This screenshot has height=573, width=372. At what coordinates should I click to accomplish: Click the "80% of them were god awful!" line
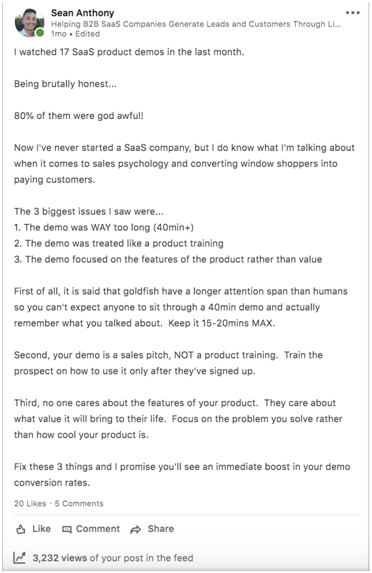click(79, 116)
